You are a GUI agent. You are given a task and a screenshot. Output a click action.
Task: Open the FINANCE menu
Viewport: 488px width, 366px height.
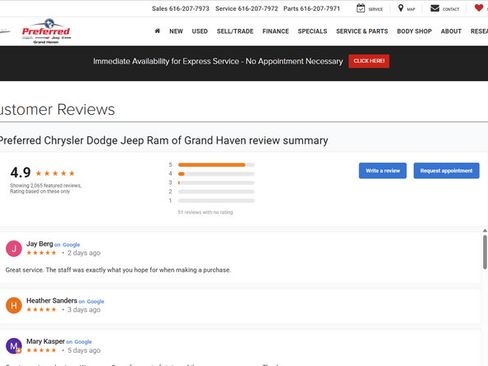(275, 31)
